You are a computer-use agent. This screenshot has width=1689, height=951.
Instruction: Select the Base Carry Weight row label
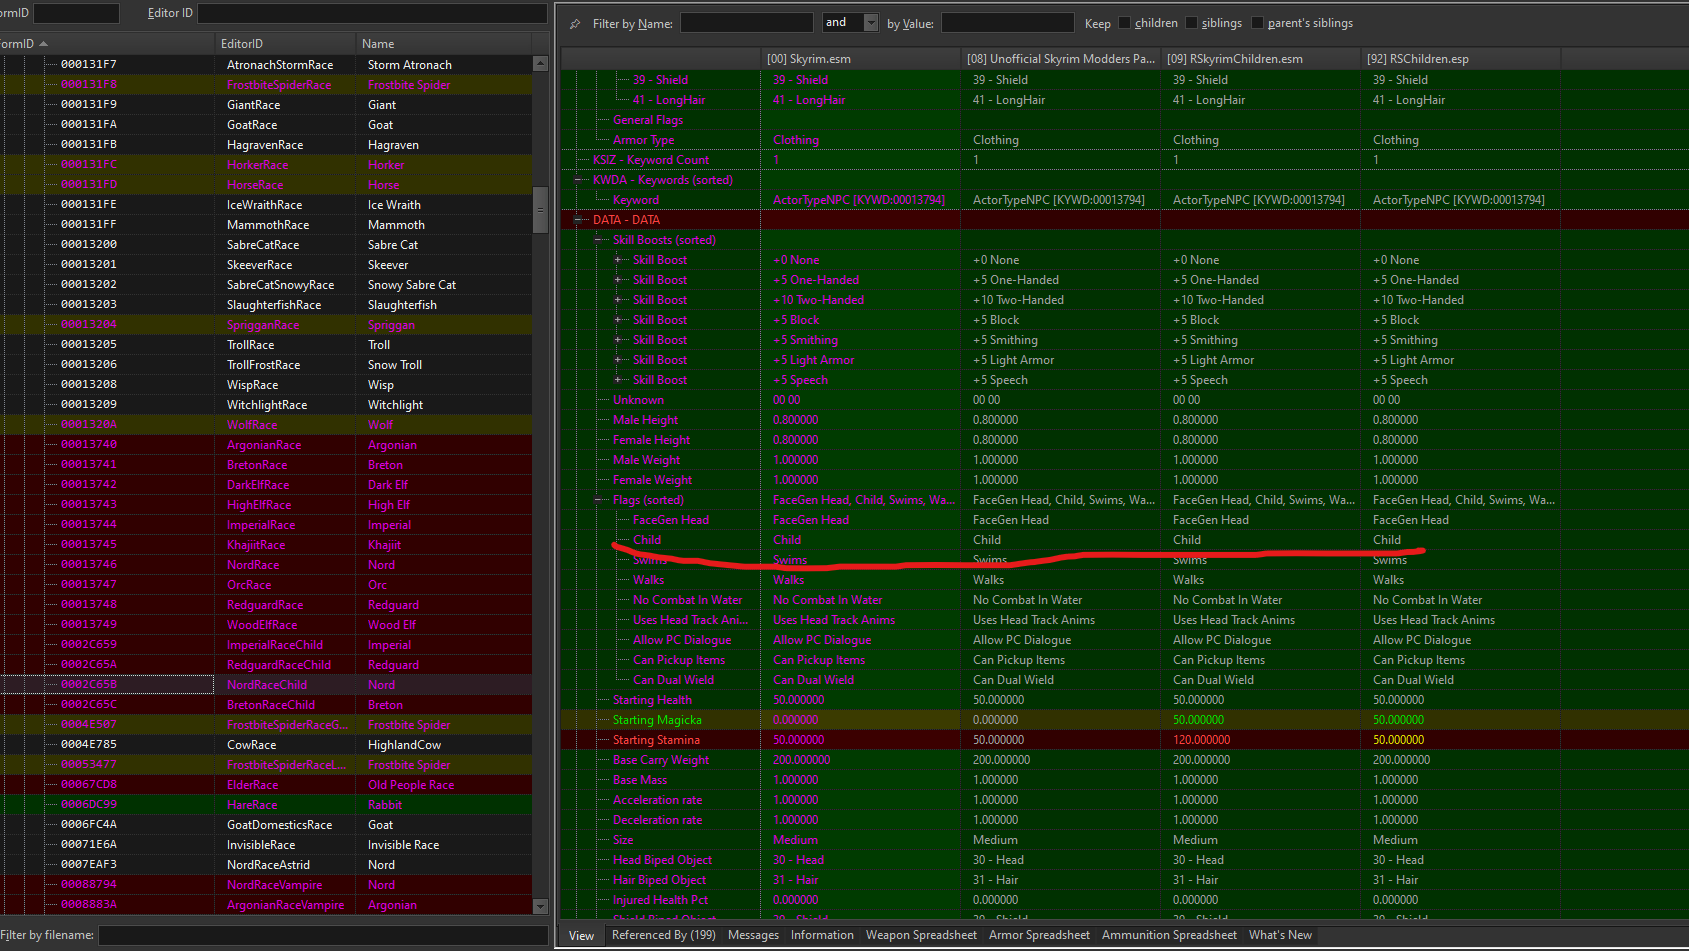pos(661,760)
